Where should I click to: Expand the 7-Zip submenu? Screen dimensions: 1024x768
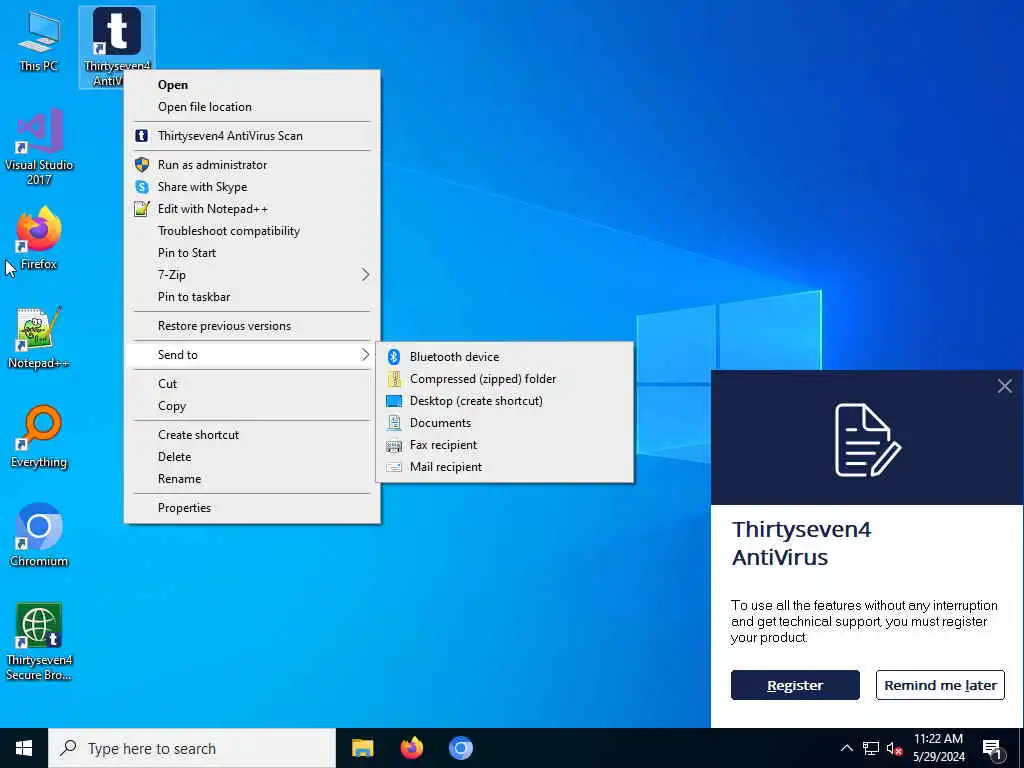click(365, 275)
